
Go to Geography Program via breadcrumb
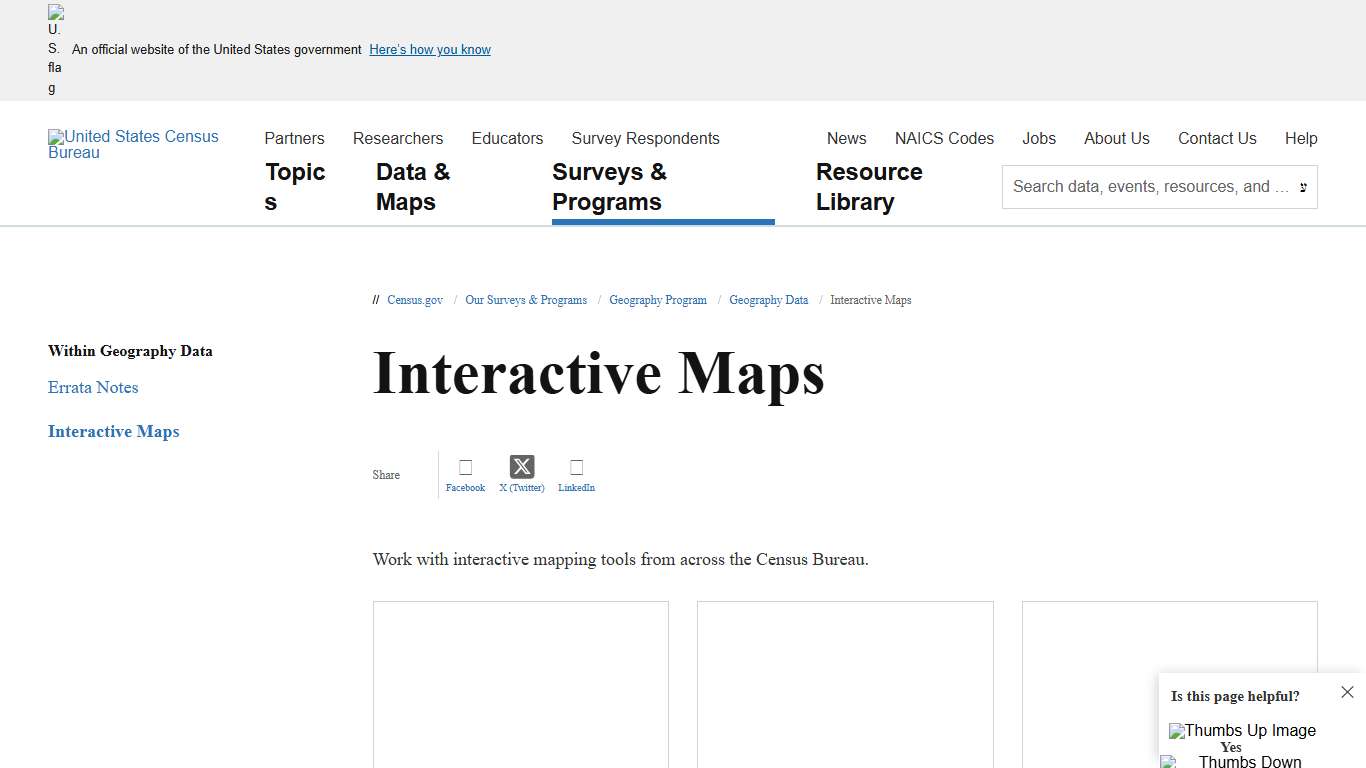[x=658, y=300]
